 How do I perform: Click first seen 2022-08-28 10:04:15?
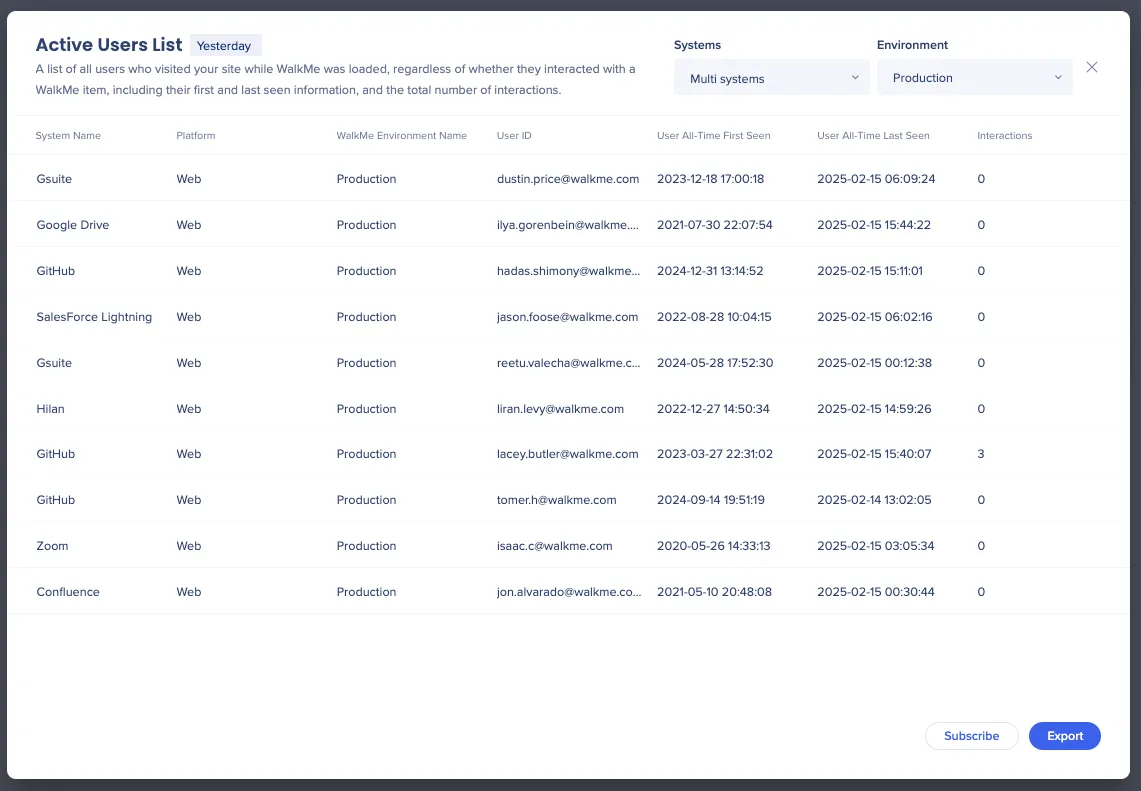click(x=714, y=317)
